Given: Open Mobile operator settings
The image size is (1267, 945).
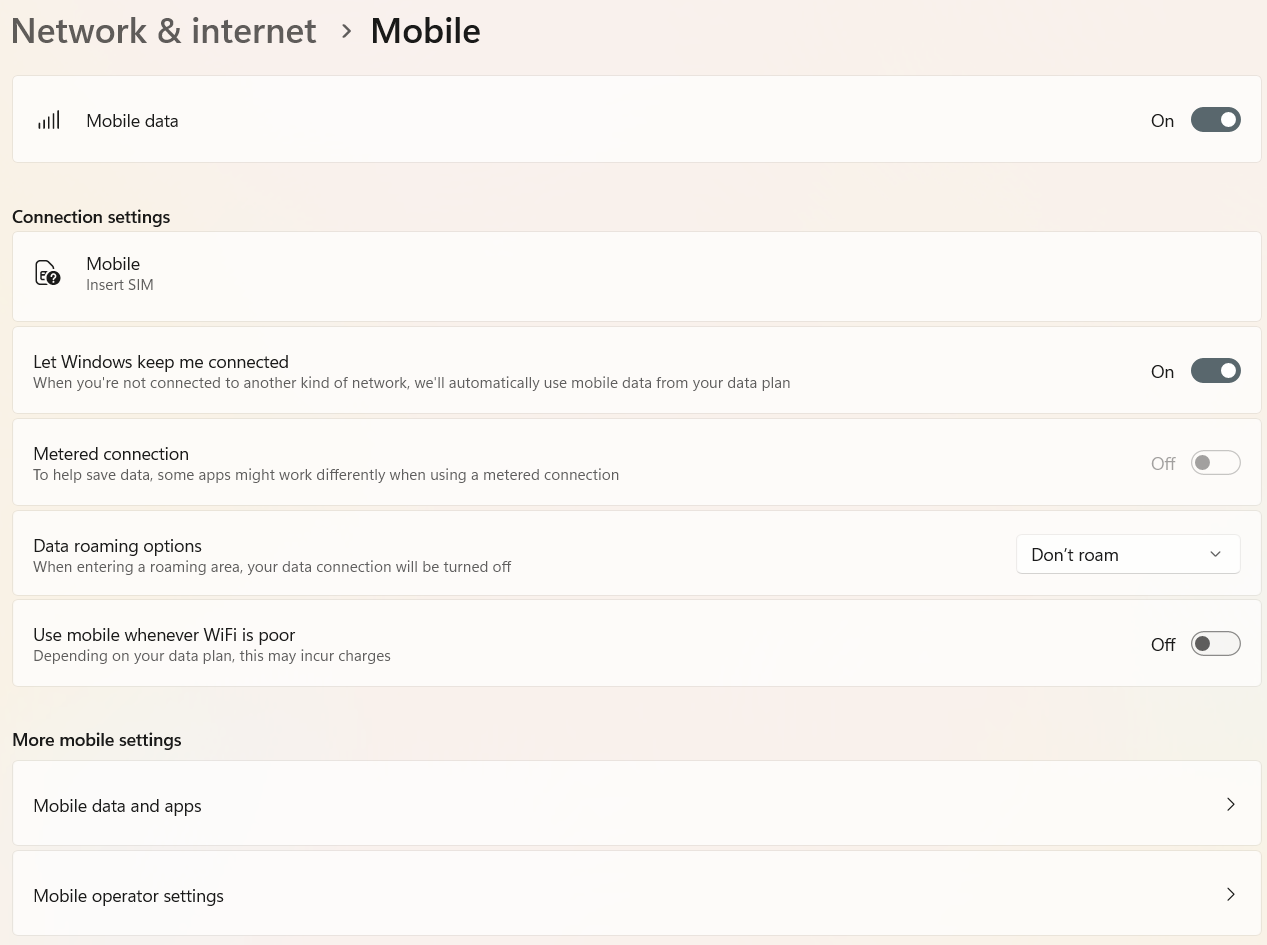Looking at the screenshot, I should tap(129, 896).
